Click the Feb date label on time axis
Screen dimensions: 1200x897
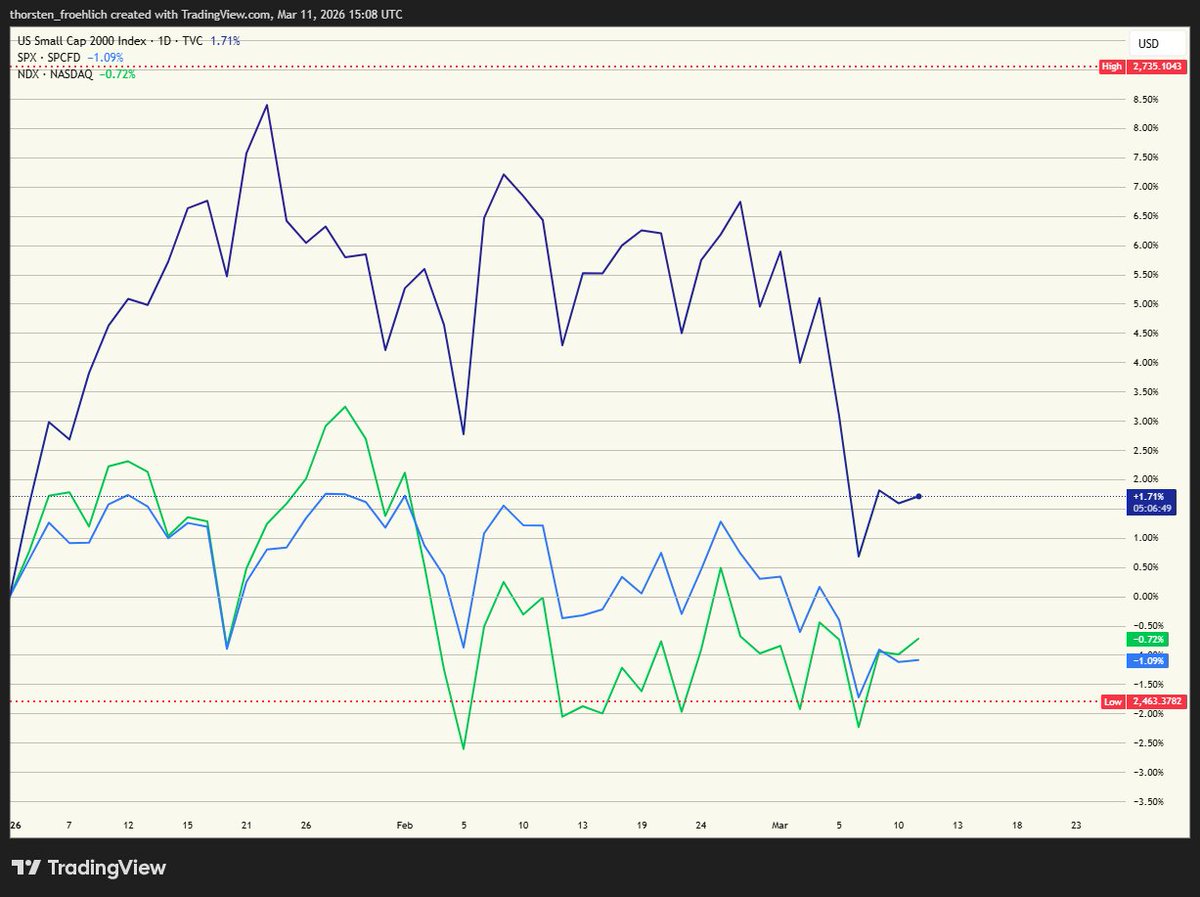point(405,825)
